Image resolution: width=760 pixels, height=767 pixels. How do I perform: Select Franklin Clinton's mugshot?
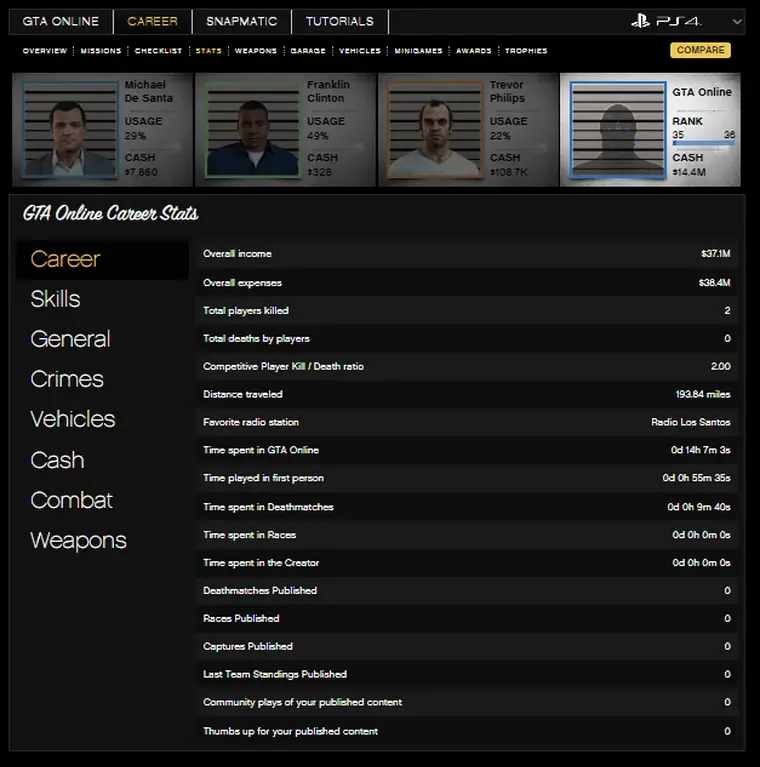point(253,130)
